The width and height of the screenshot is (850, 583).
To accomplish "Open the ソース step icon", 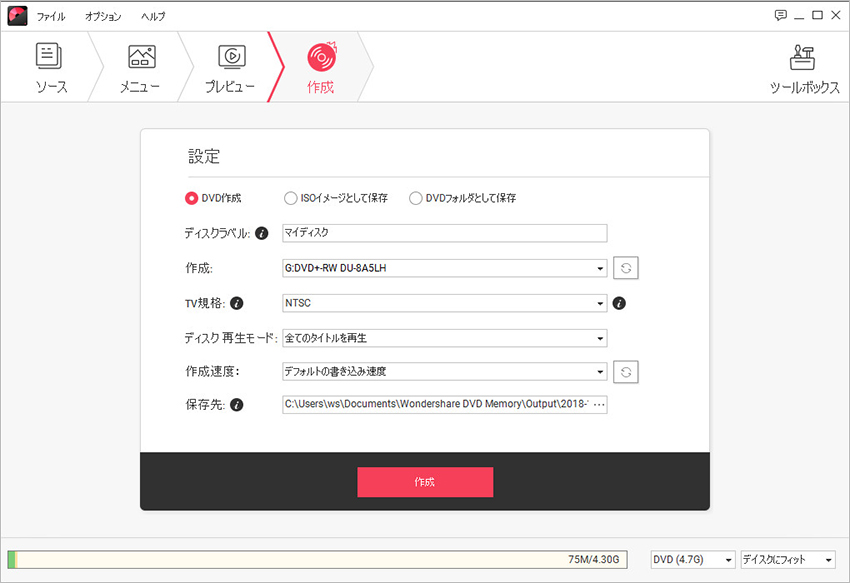I will [49, 56].
